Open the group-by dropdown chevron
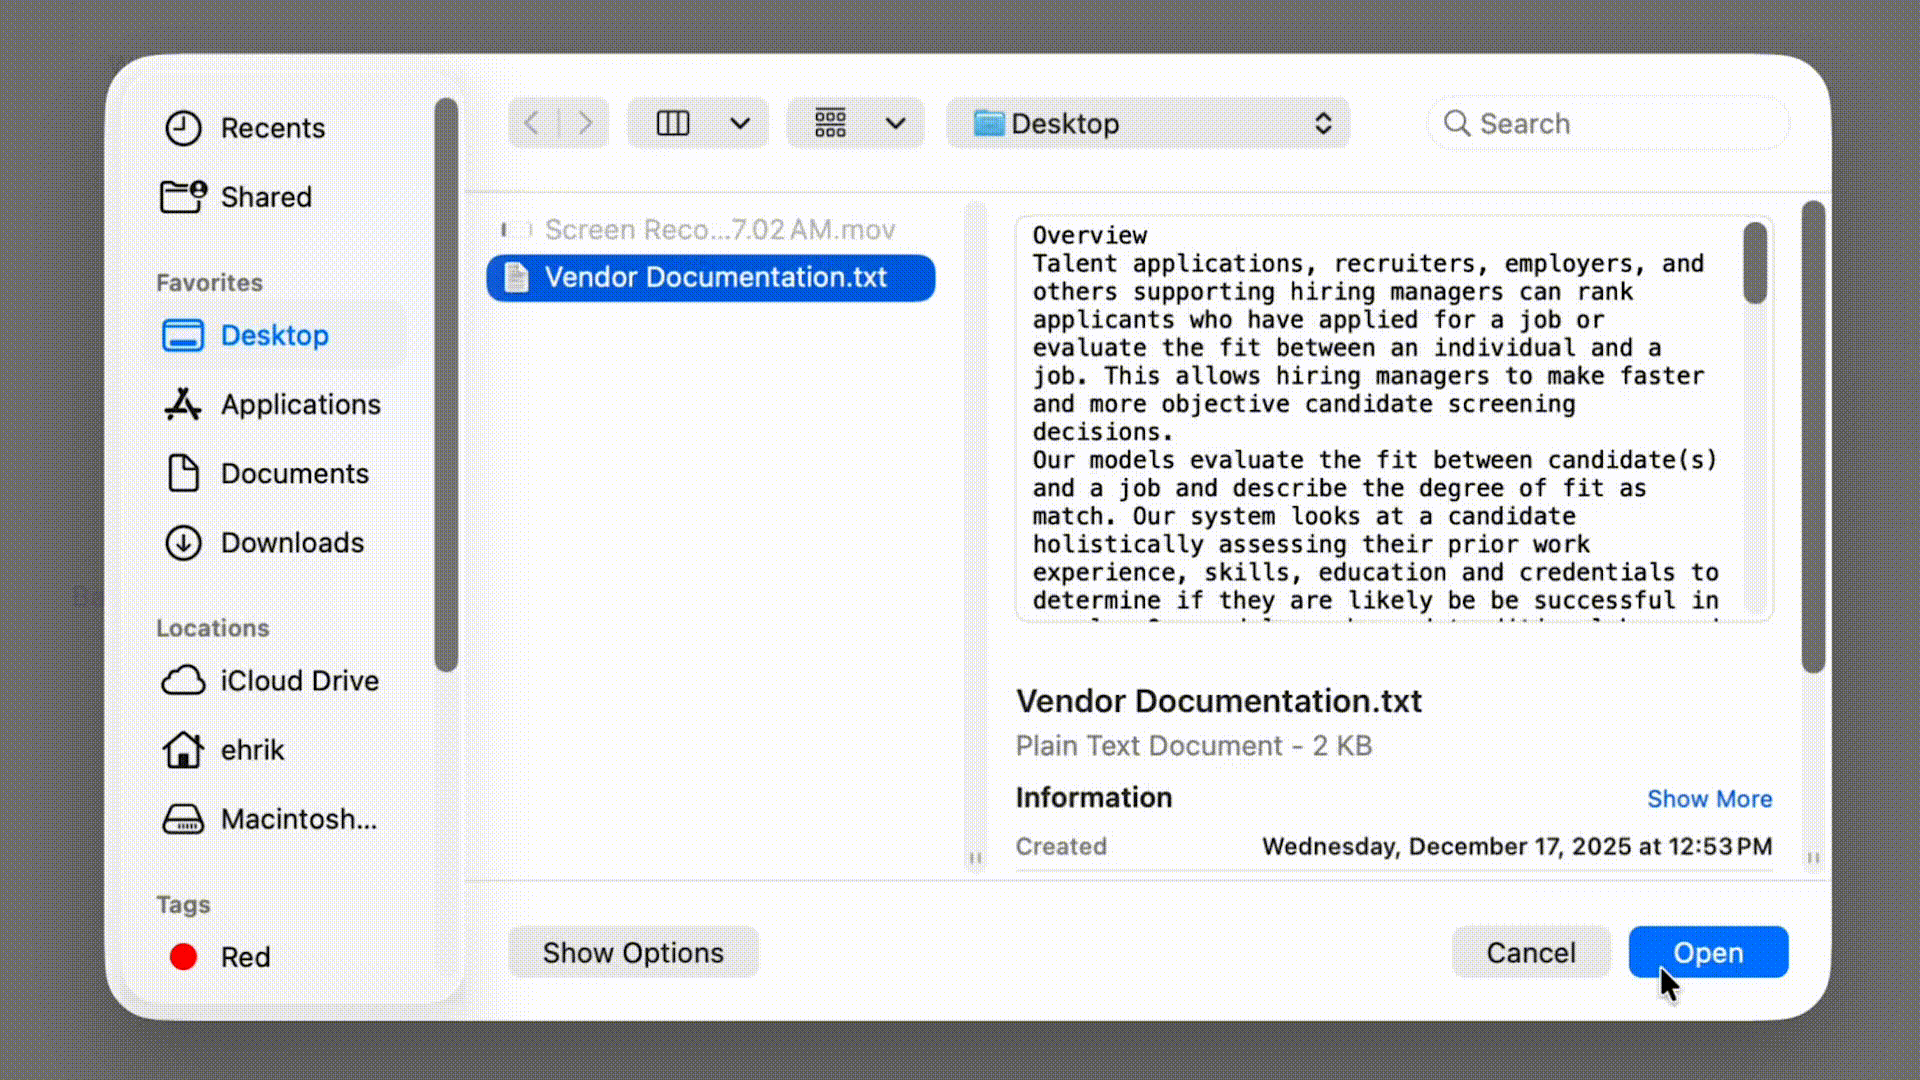The height and width of the screenshot is (1080, 1920). 895,123
